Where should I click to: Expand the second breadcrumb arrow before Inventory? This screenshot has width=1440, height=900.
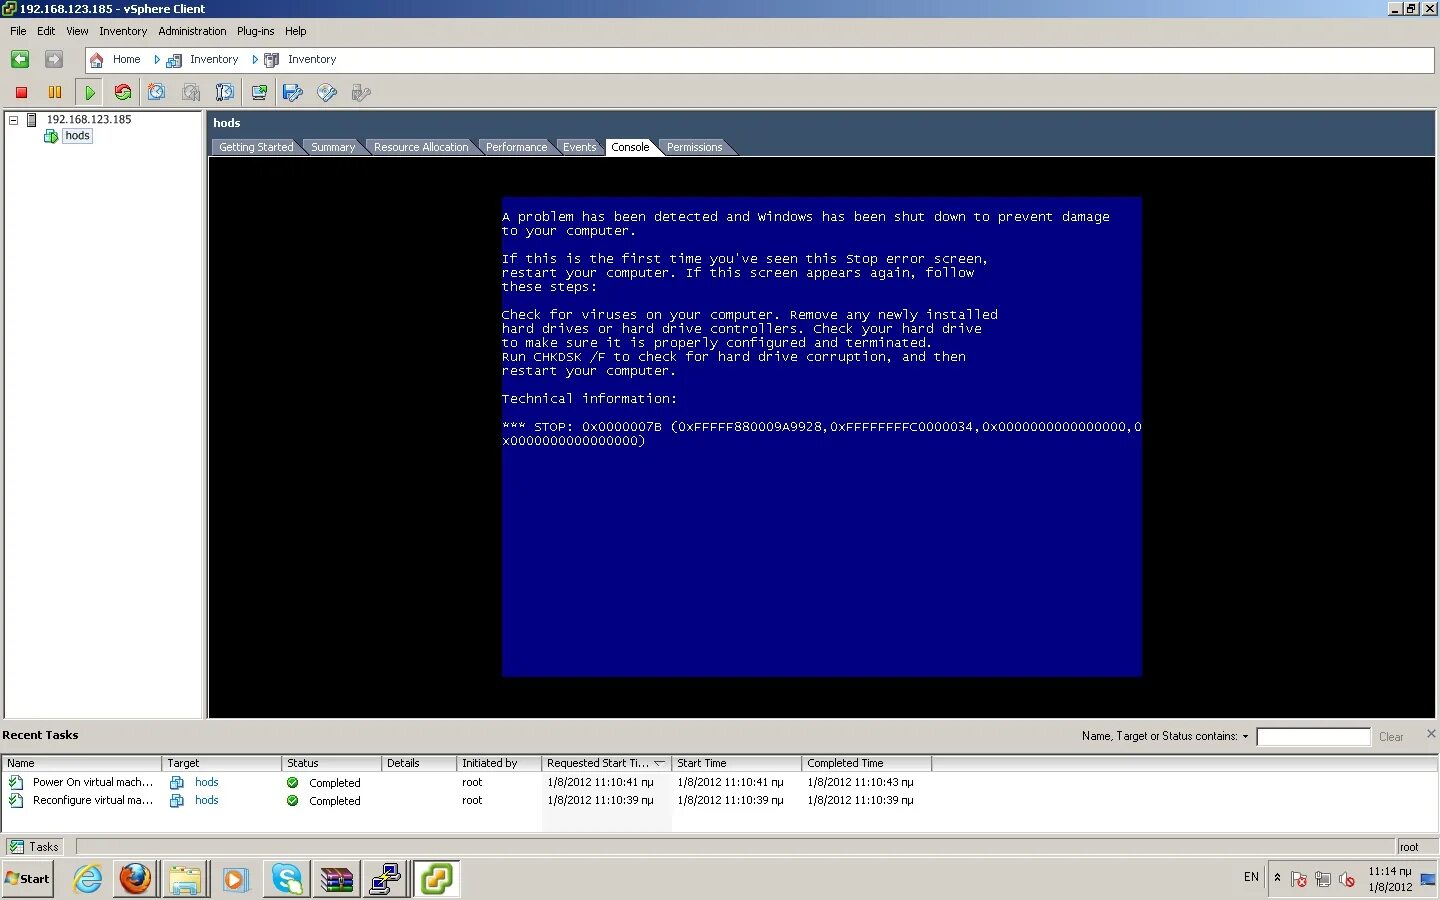click(255, 60)
